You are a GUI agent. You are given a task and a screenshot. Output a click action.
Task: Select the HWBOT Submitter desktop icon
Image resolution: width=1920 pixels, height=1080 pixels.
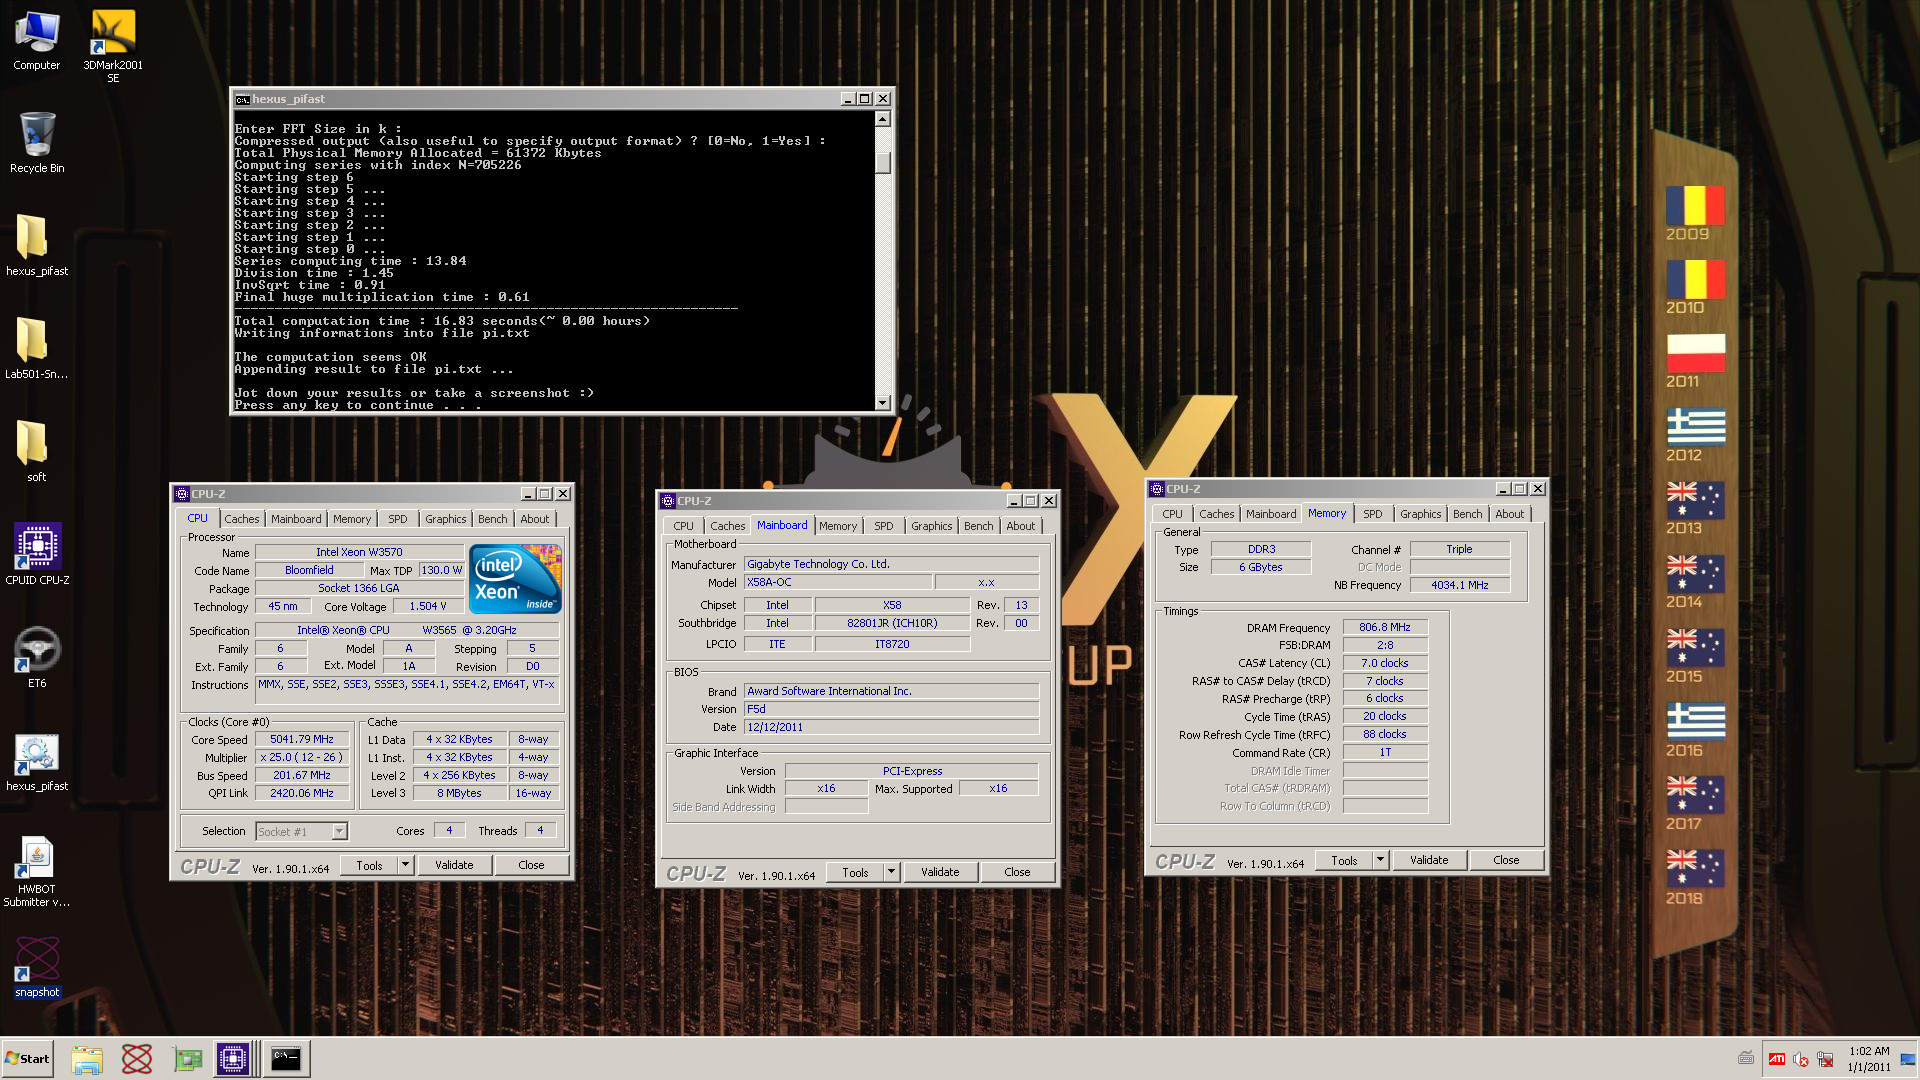(37, 872)
